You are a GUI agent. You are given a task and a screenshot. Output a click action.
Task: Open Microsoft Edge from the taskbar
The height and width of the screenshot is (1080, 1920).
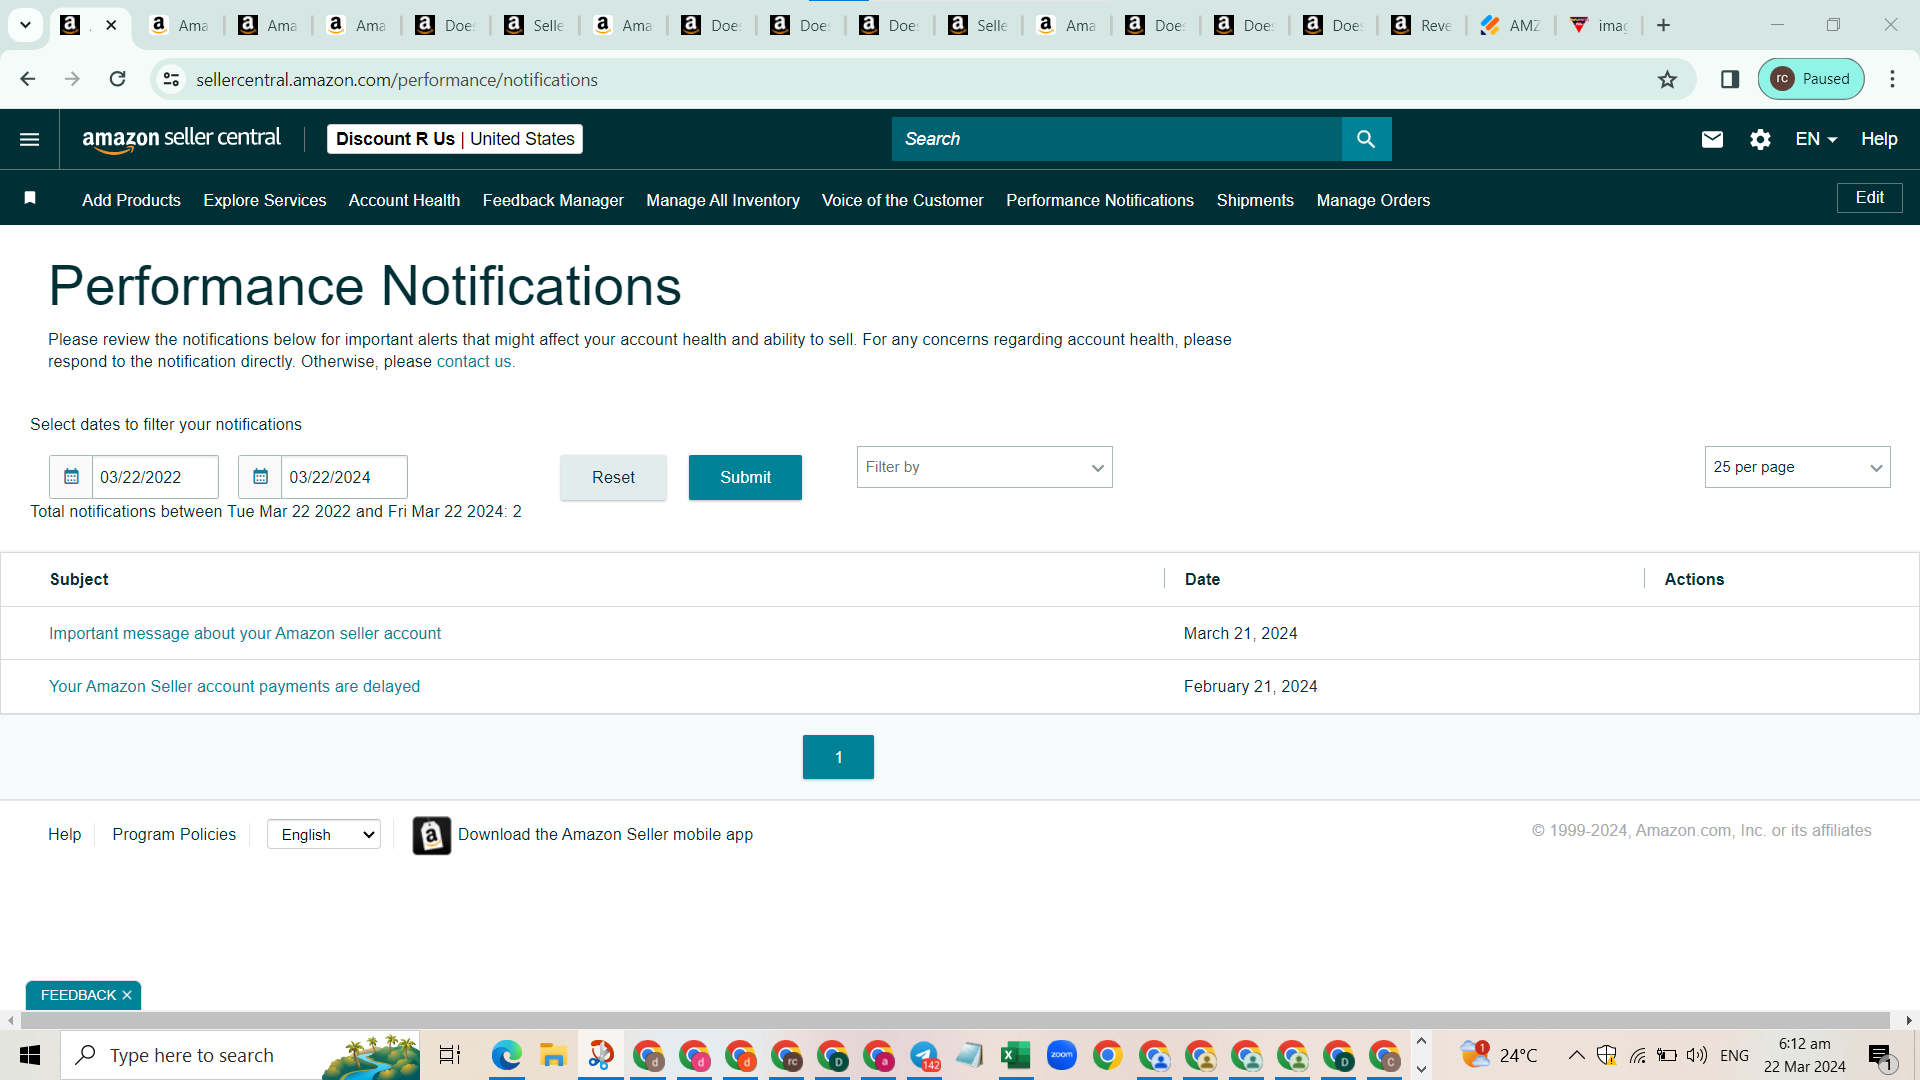[507, 1055]
